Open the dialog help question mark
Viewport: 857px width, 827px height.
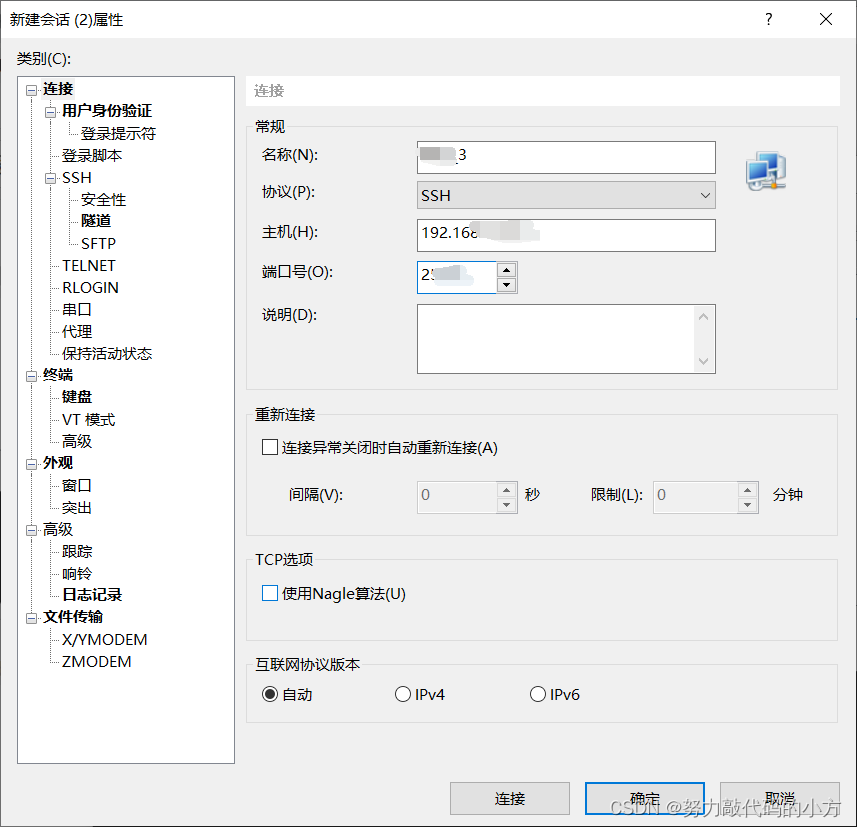click(768, 19)
